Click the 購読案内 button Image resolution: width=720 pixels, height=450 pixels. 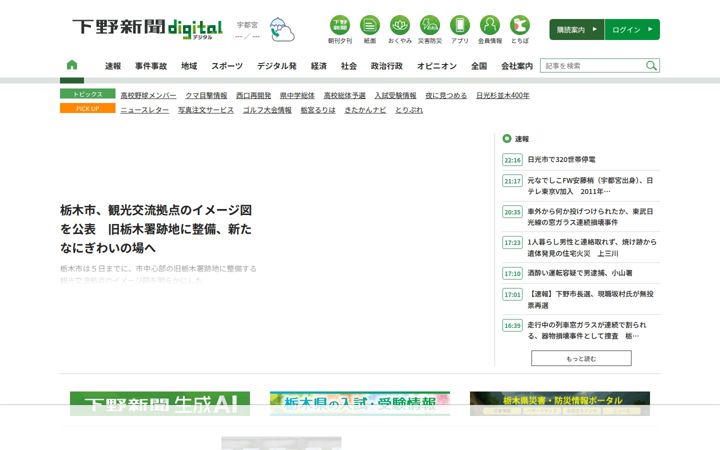(577, 29)
